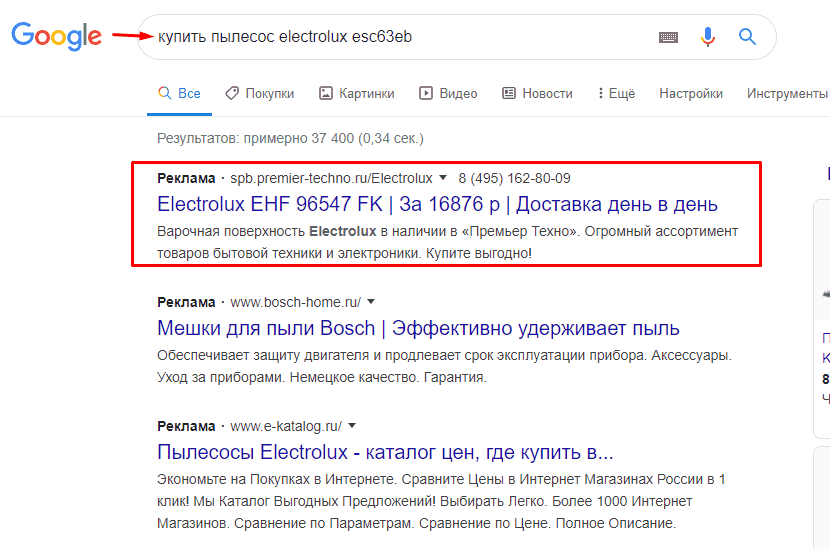830x549 pixels.
Task: Click the Видео play icon
Action: click(426, 94)
